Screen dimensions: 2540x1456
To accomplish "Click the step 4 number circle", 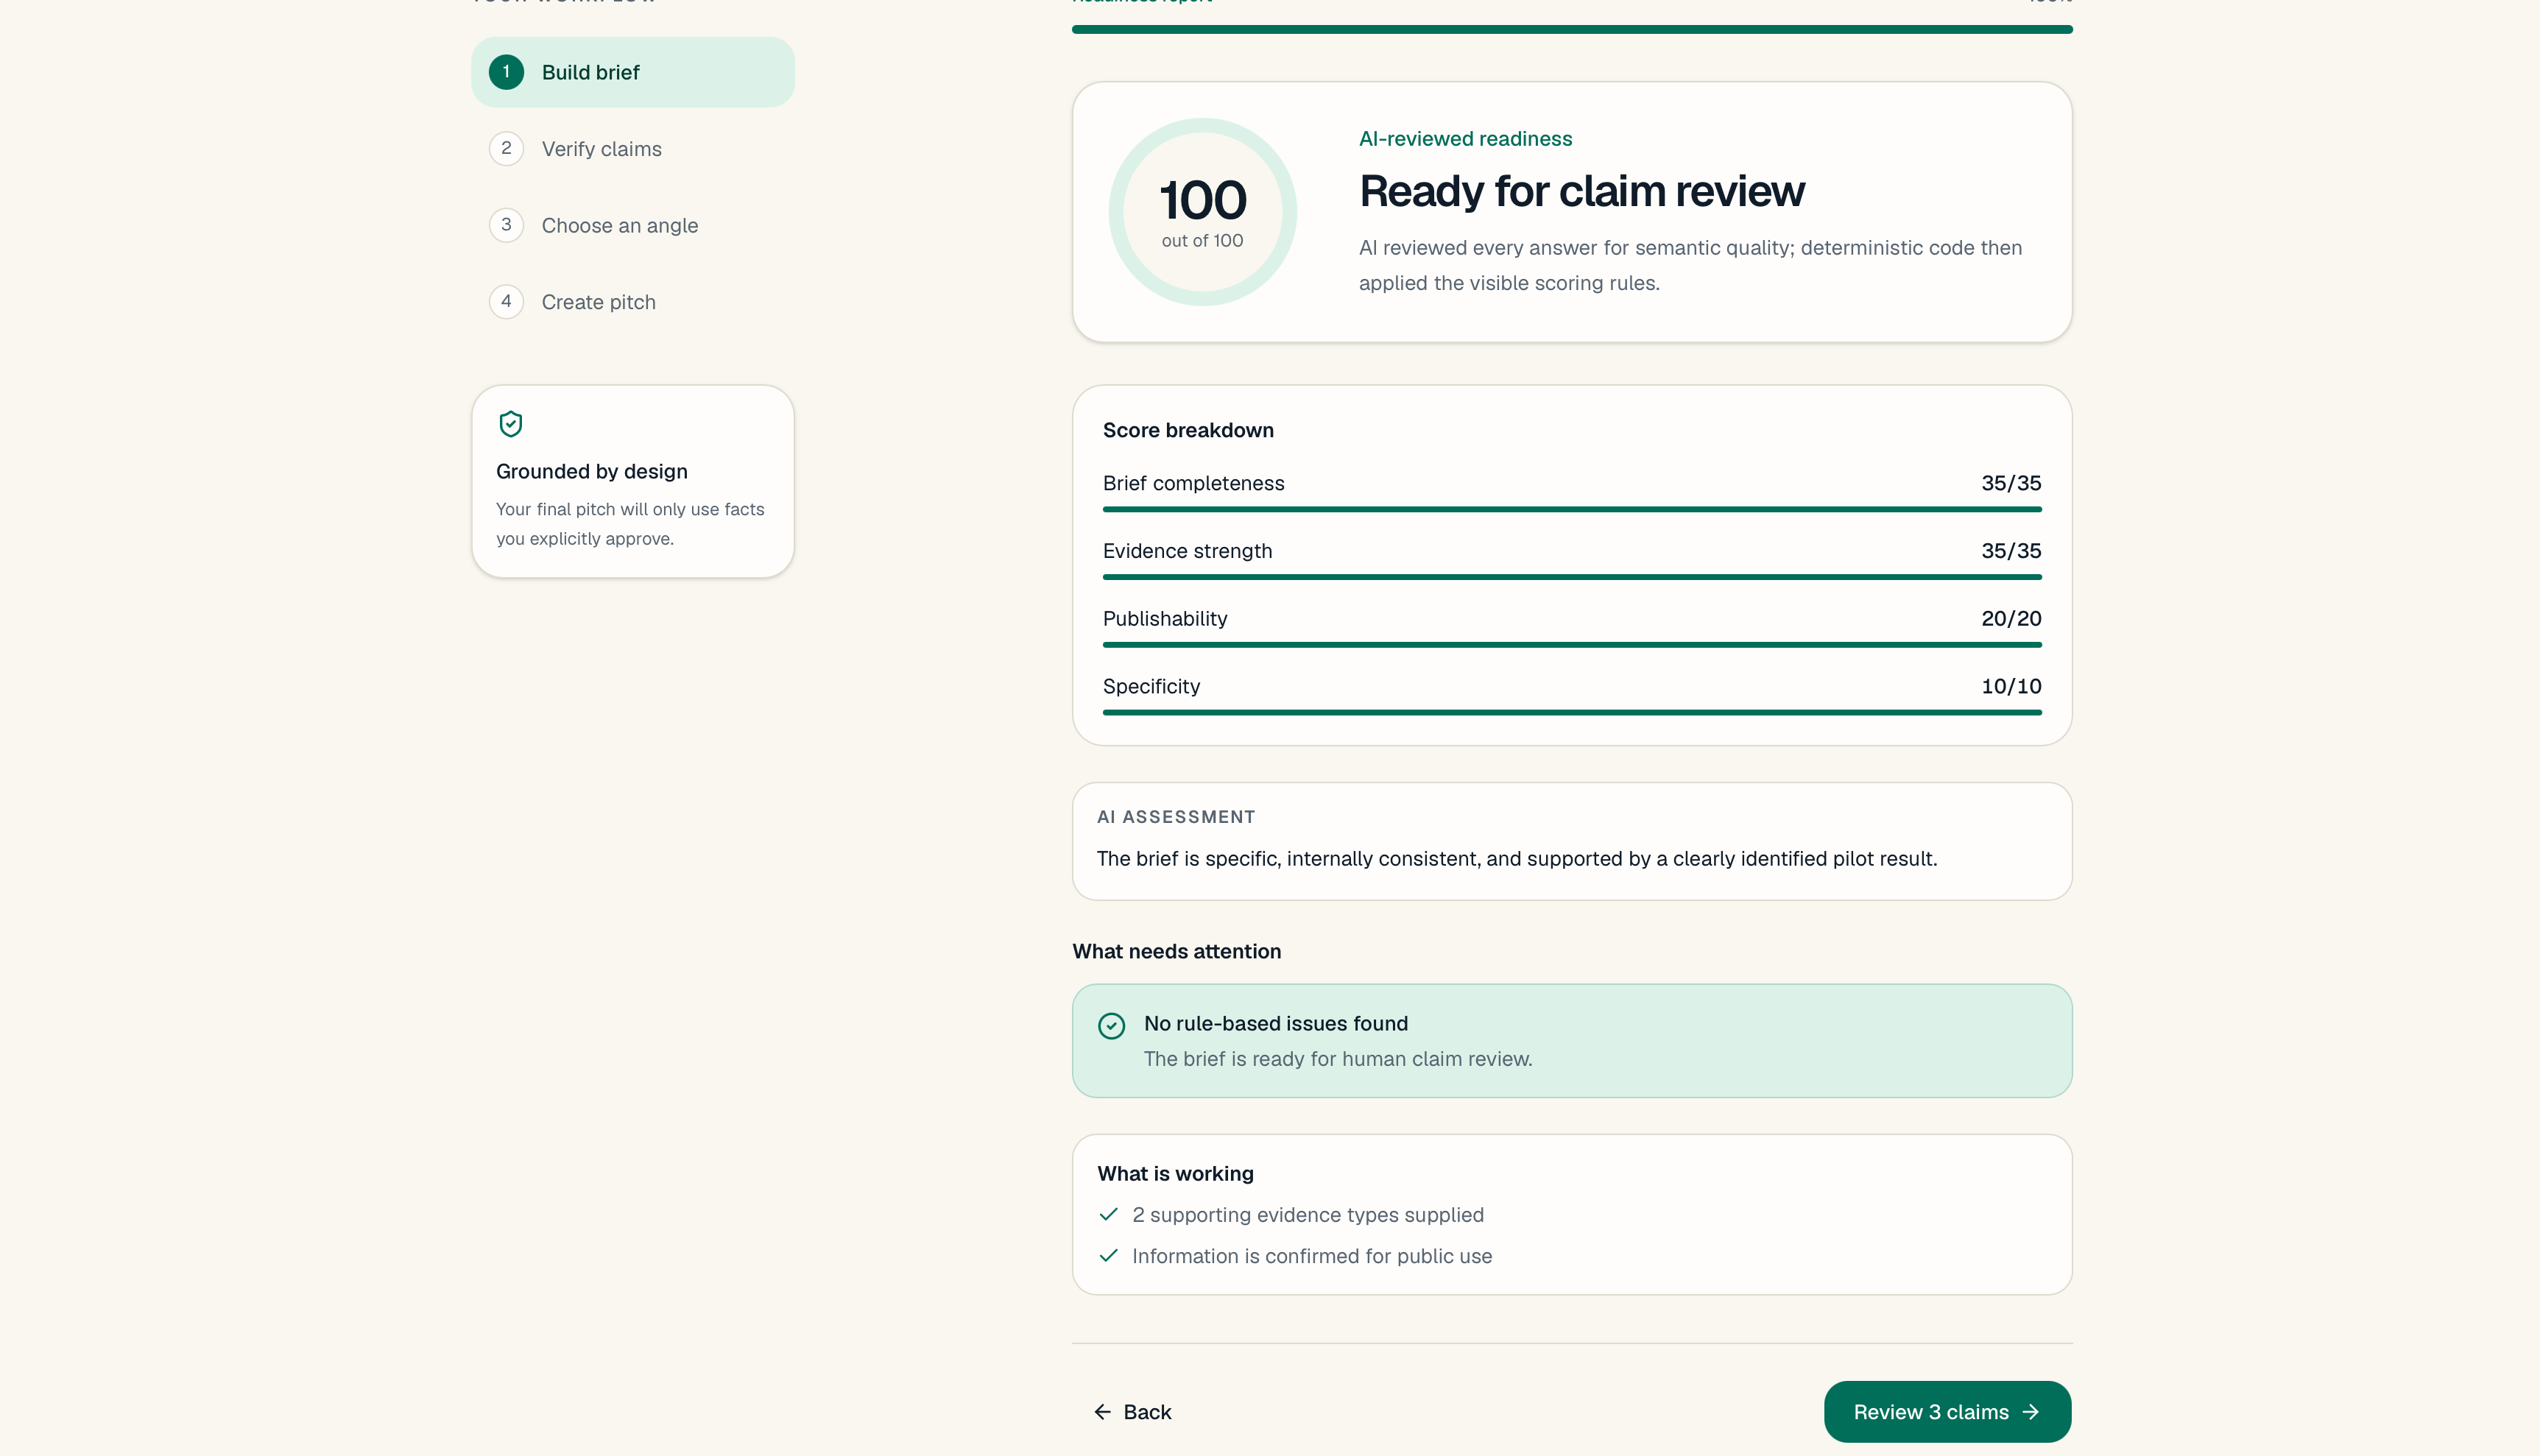I will click(x=506, y=301).
